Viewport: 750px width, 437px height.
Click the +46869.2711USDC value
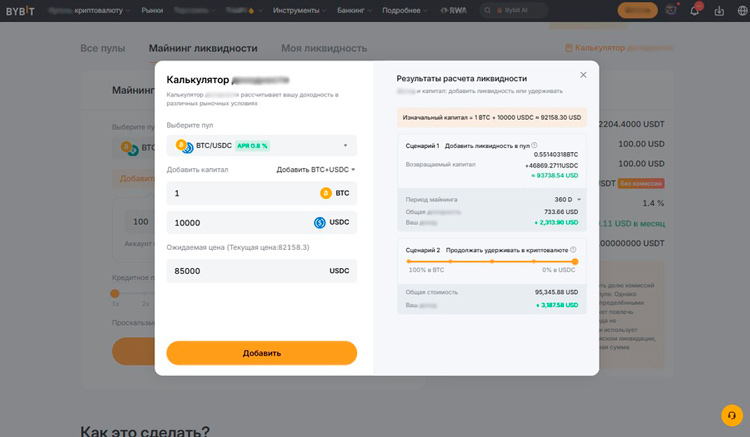(551, 165)
